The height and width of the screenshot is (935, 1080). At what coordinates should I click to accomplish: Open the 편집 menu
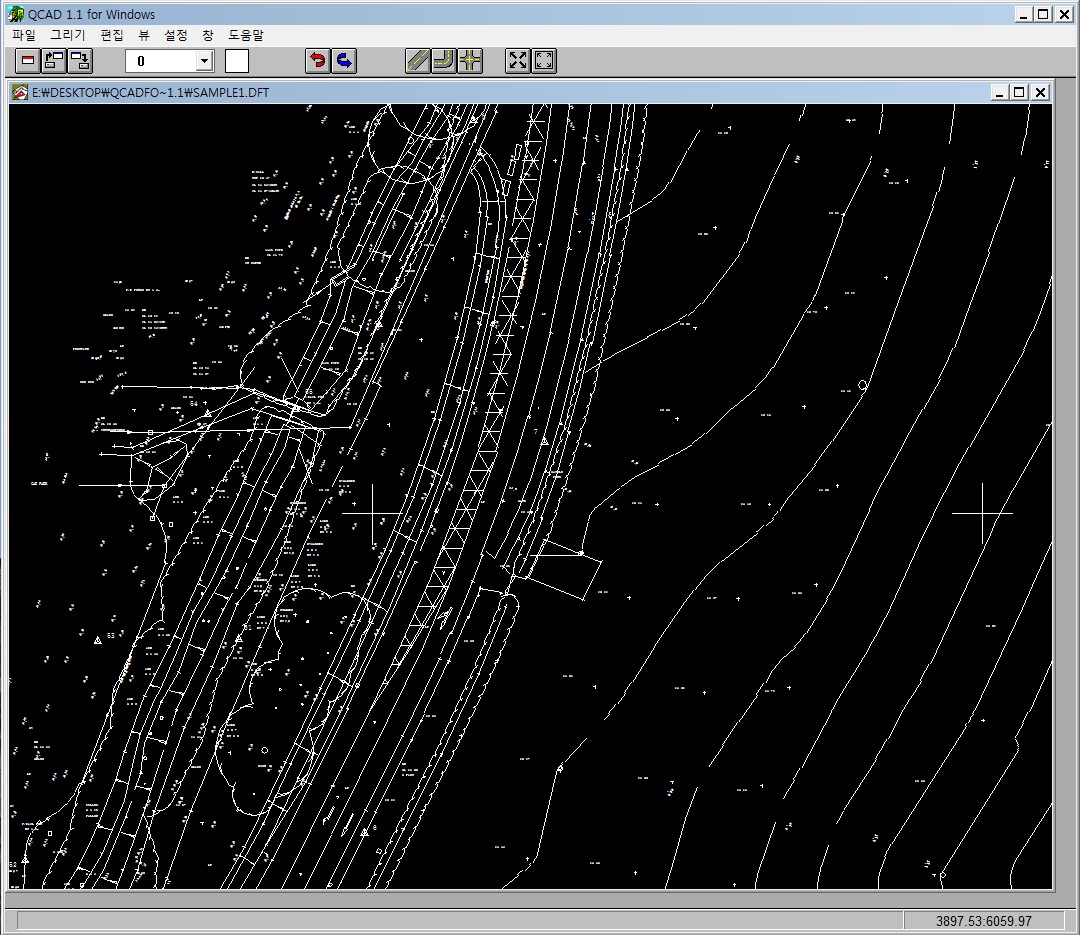112,35
